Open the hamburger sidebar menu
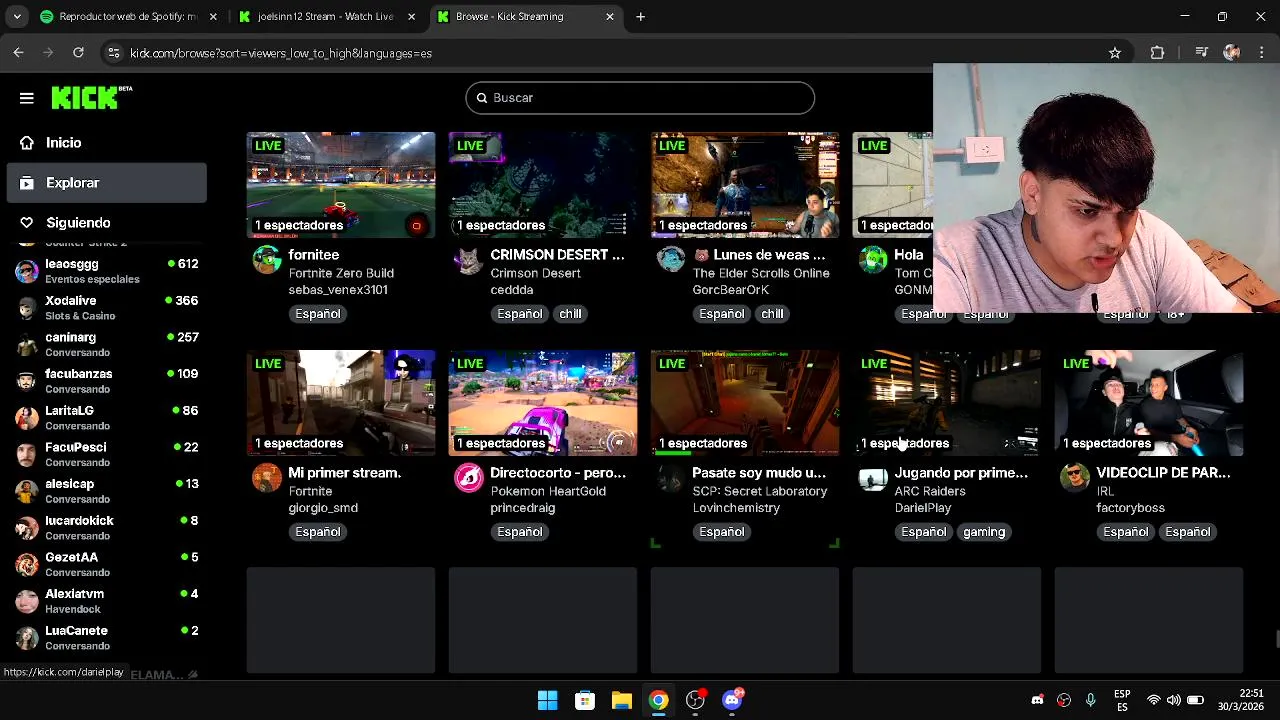1280x720 pixels. tap(27, 98)
